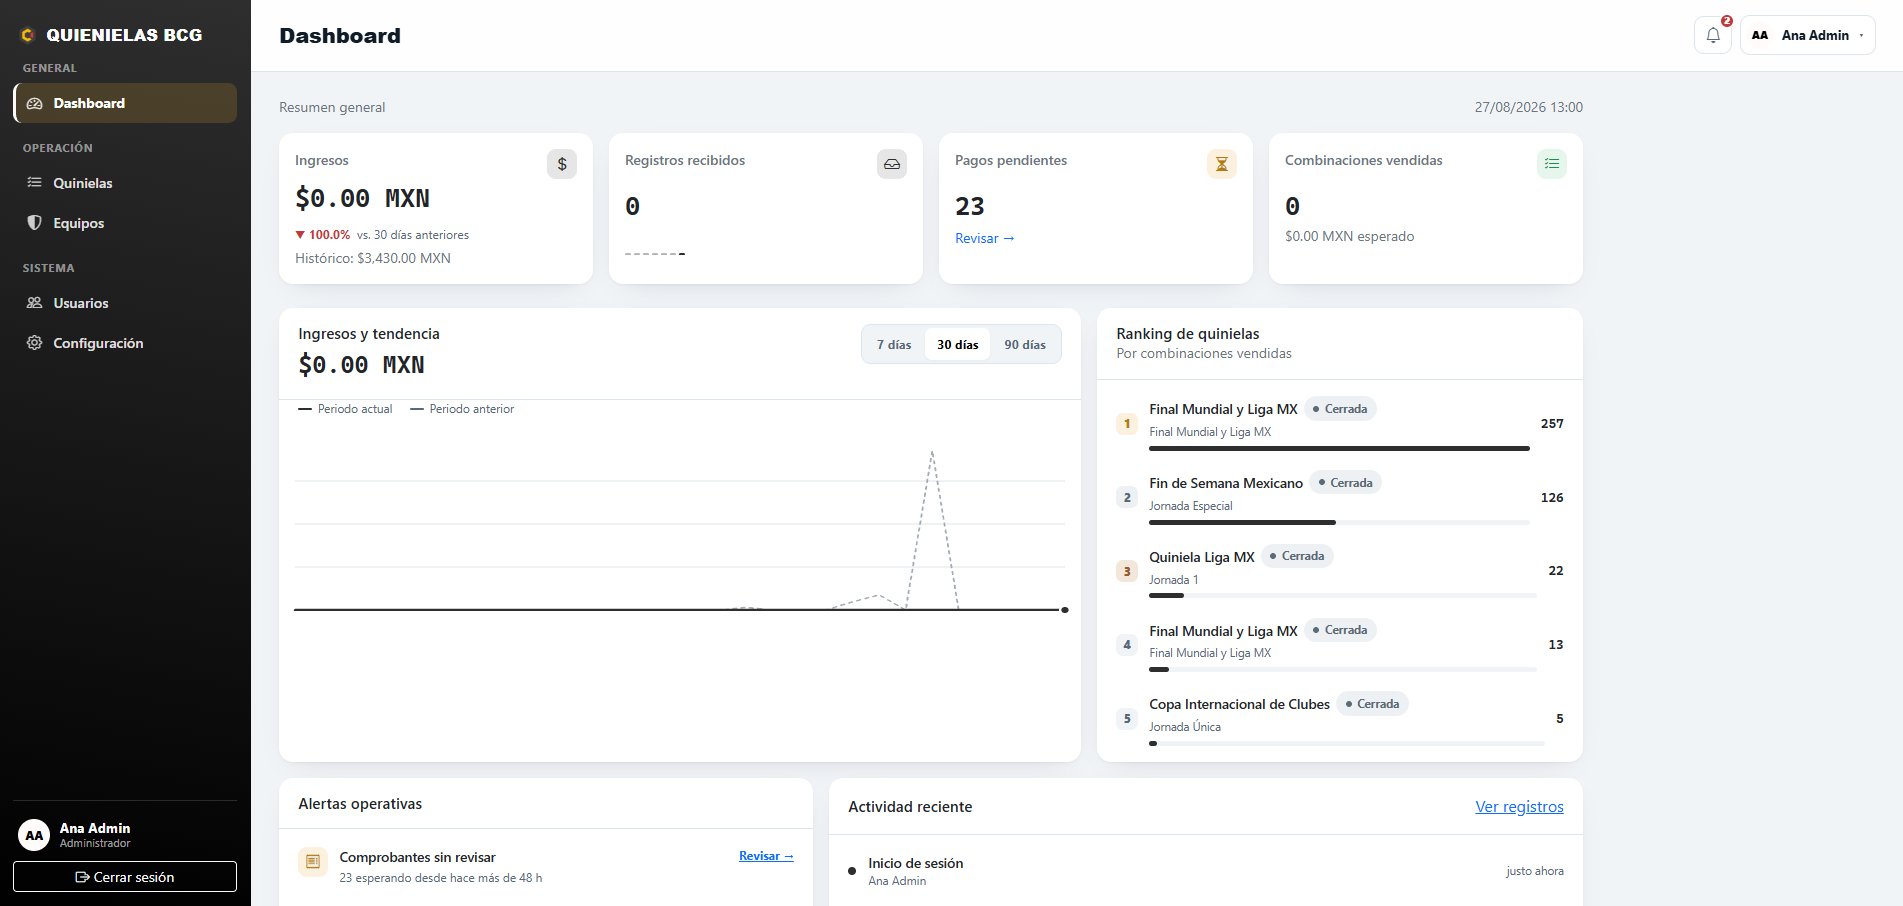Click the dollar icon on Ingresos card

[562, 164]
